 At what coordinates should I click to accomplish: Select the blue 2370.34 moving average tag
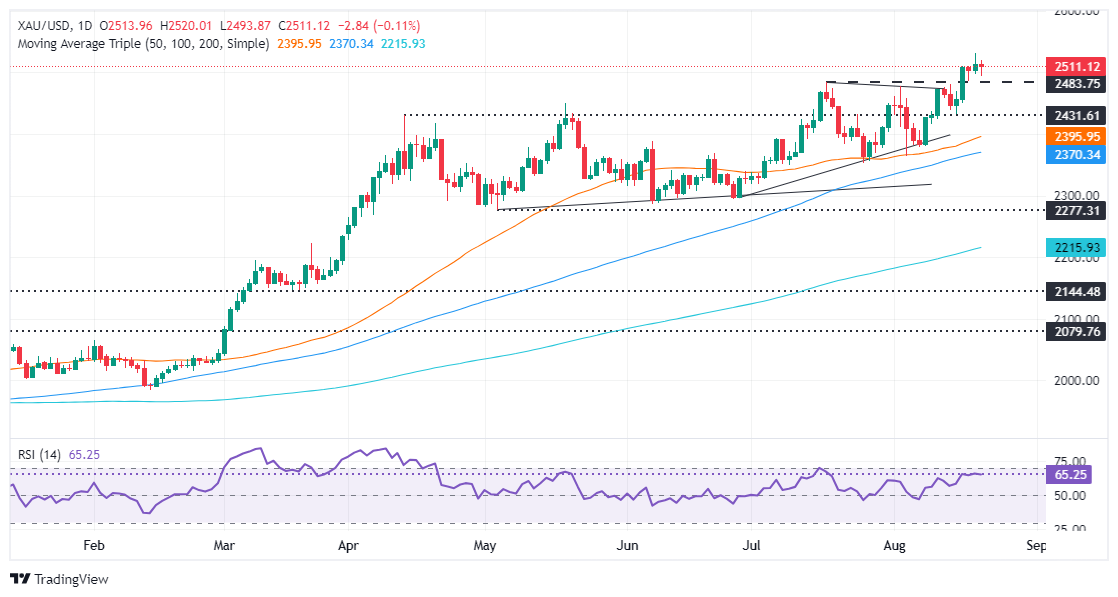(1077, 155)
